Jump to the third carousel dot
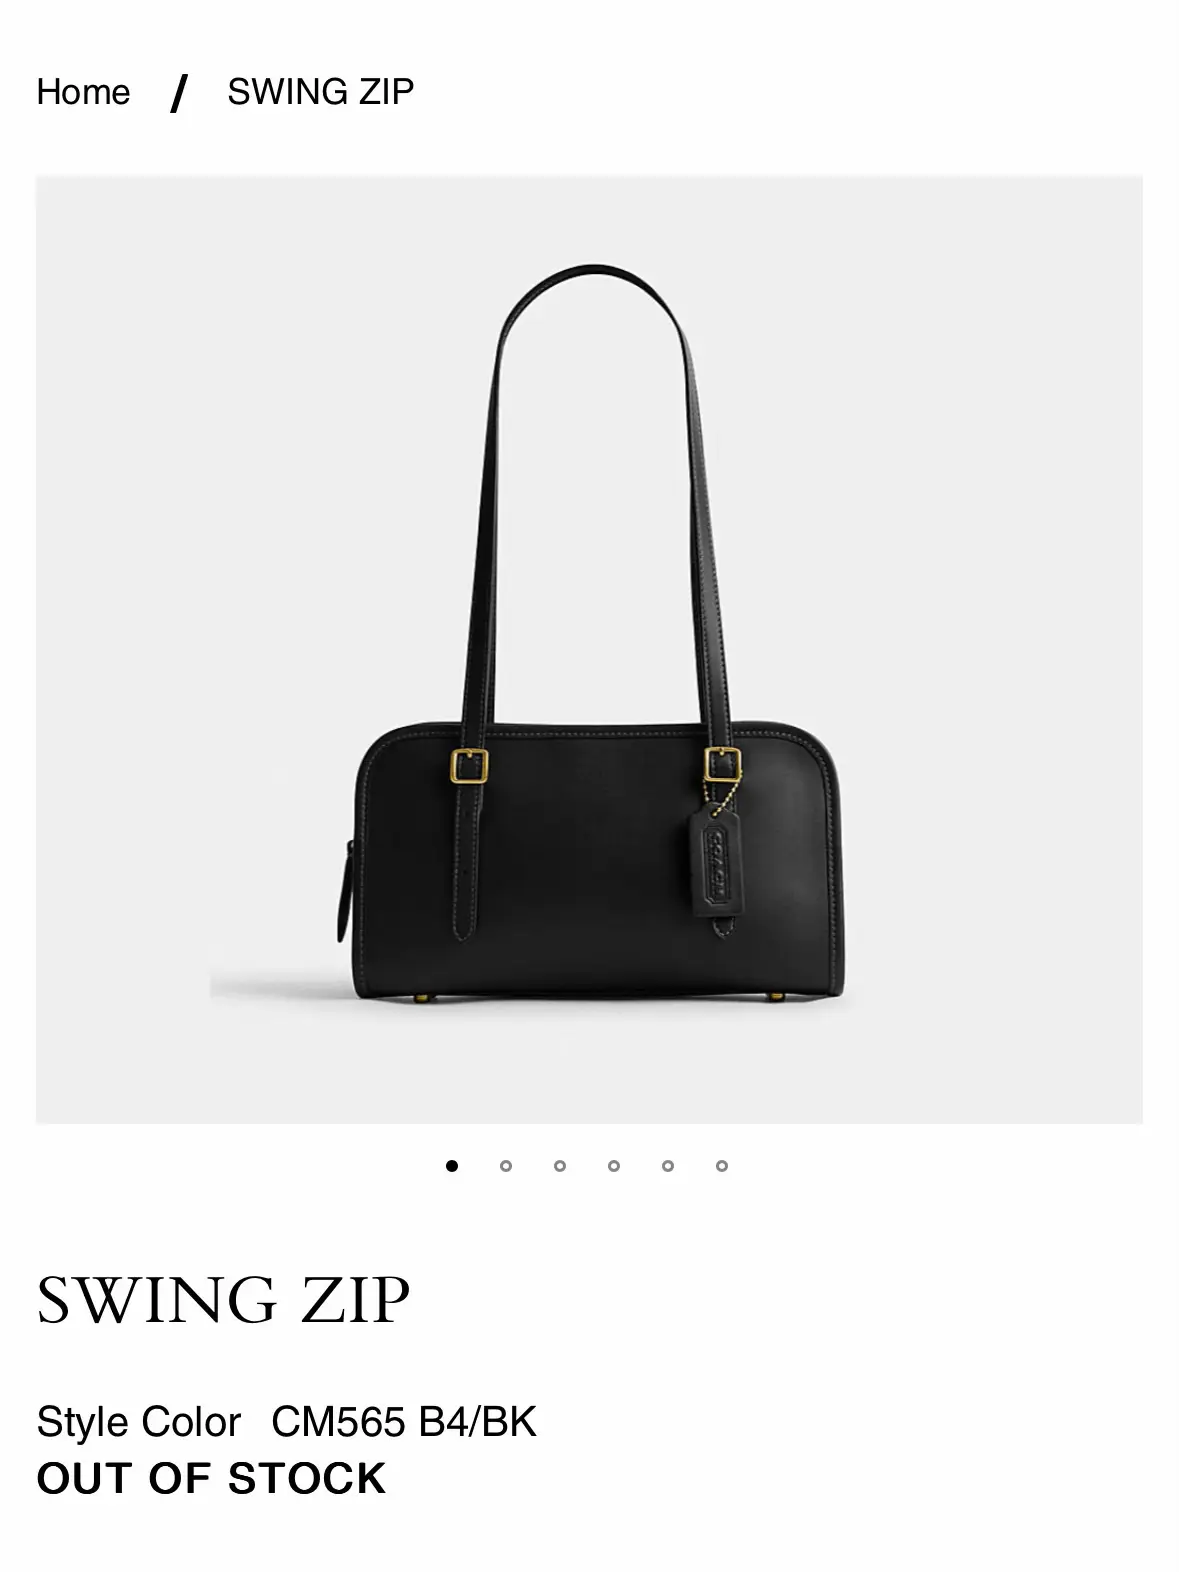1179x1572 pixels. coord(560,1165)
